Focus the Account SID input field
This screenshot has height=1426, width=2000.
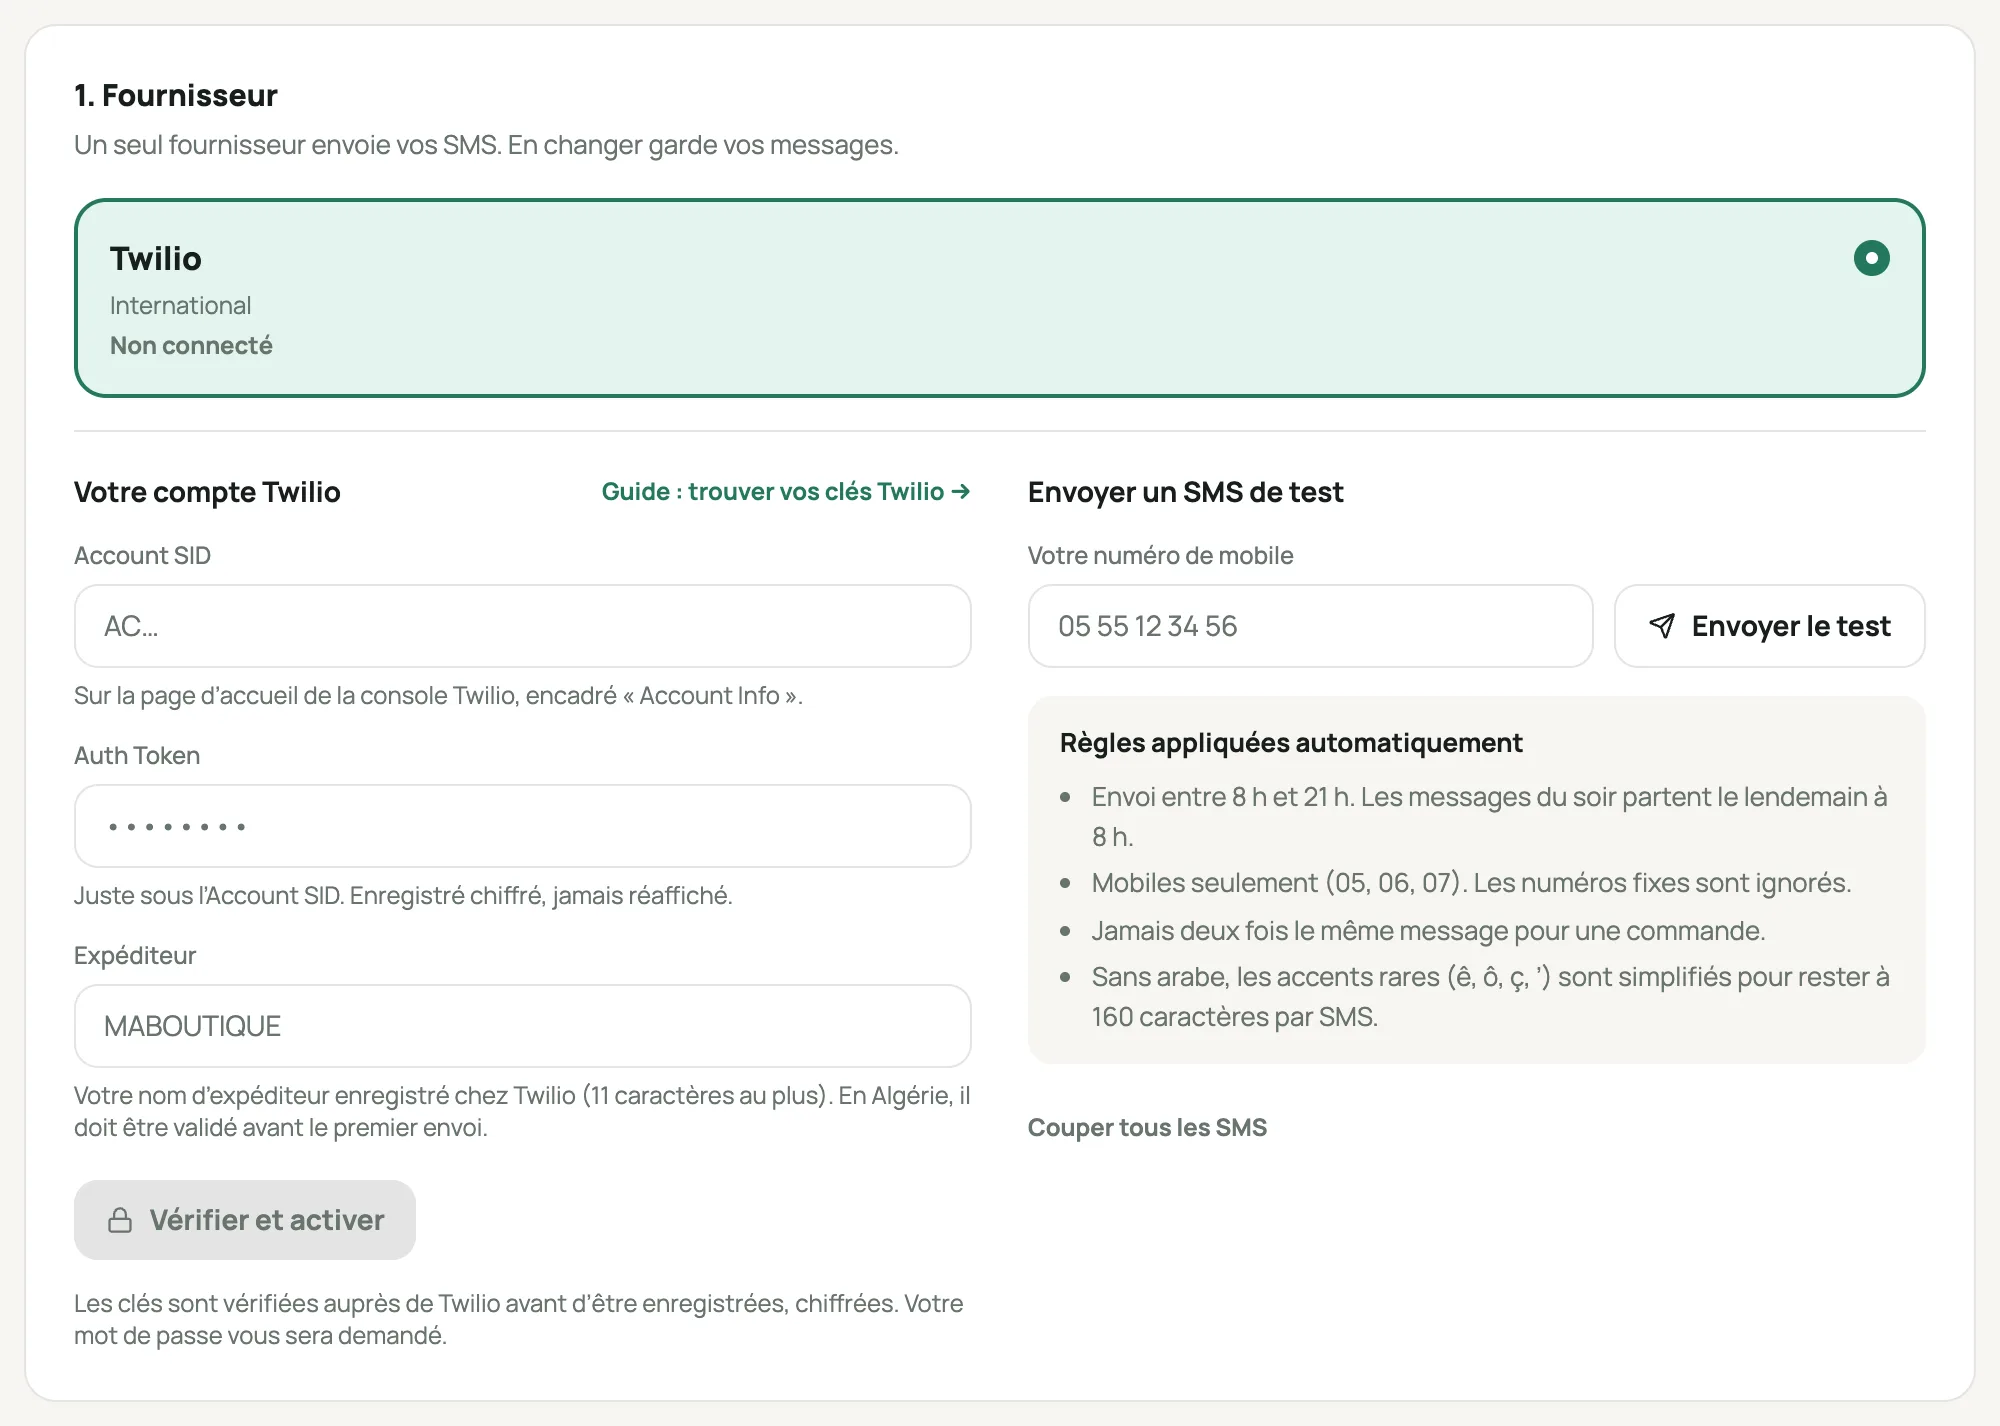coord(523,626)
